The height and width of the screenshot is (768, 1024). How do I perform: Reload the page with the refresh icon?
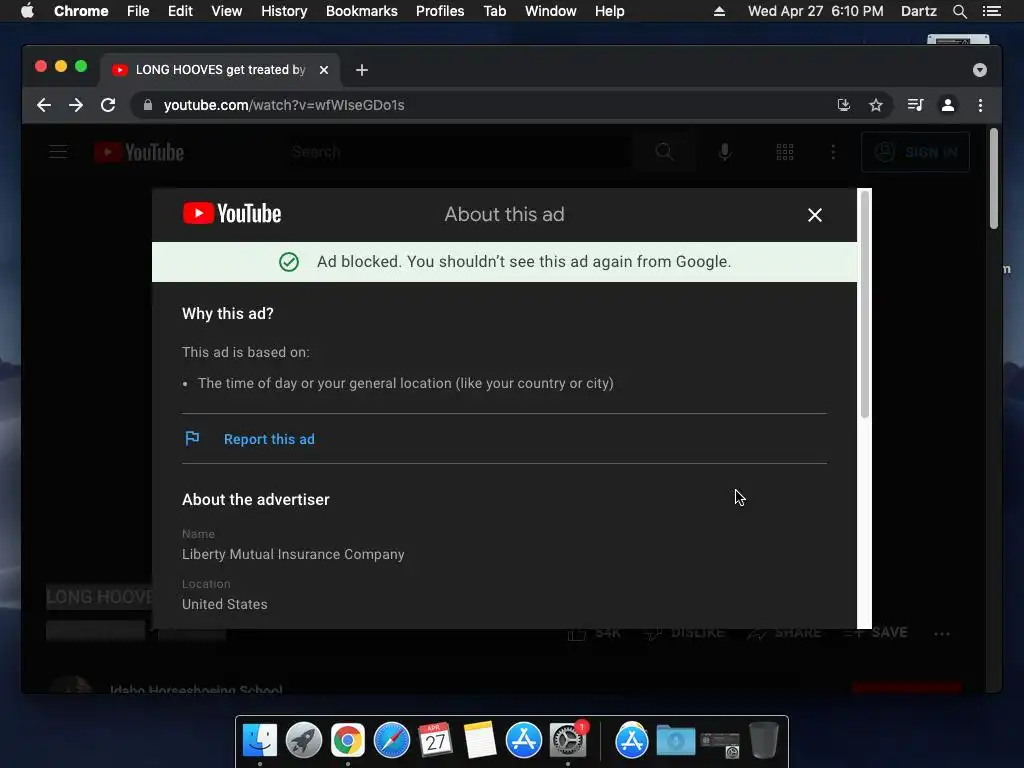point(108,105)
